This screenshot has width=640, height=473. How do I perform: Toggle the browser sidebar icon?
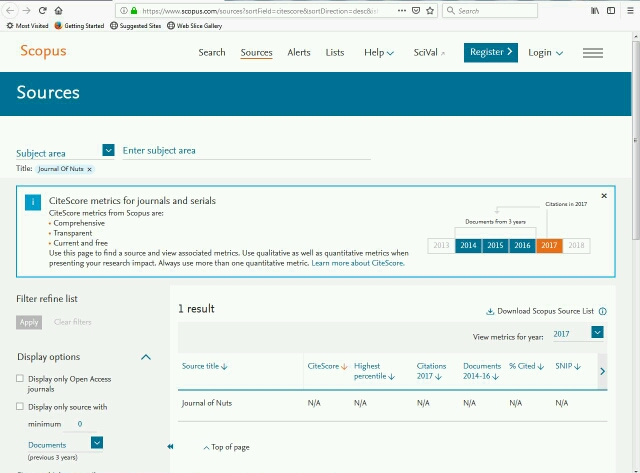611,11
